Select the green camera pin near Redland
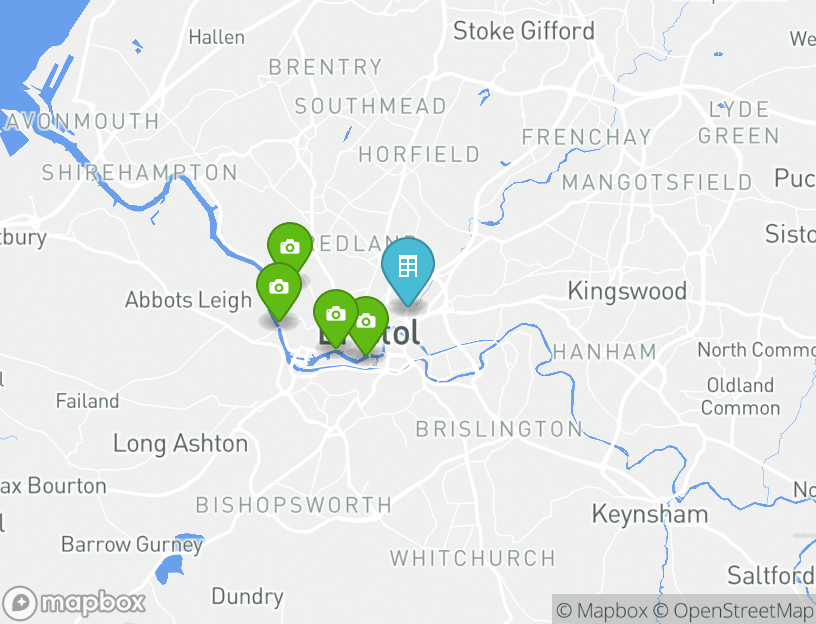The width and height of the screenshot is (816, 624). [x=290, y=248]
